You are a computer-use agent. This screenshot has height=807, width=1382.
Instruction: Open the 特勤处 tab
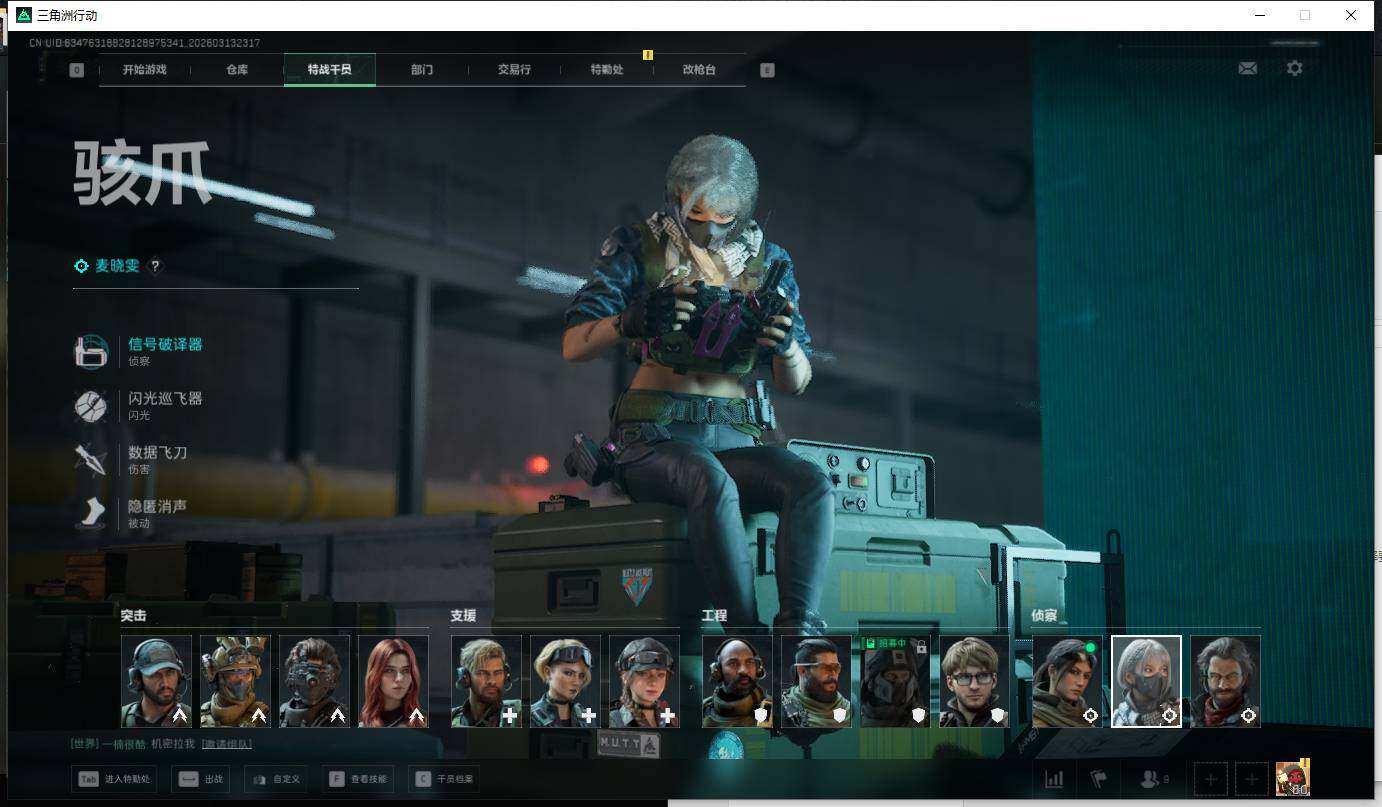coord(607,70)
